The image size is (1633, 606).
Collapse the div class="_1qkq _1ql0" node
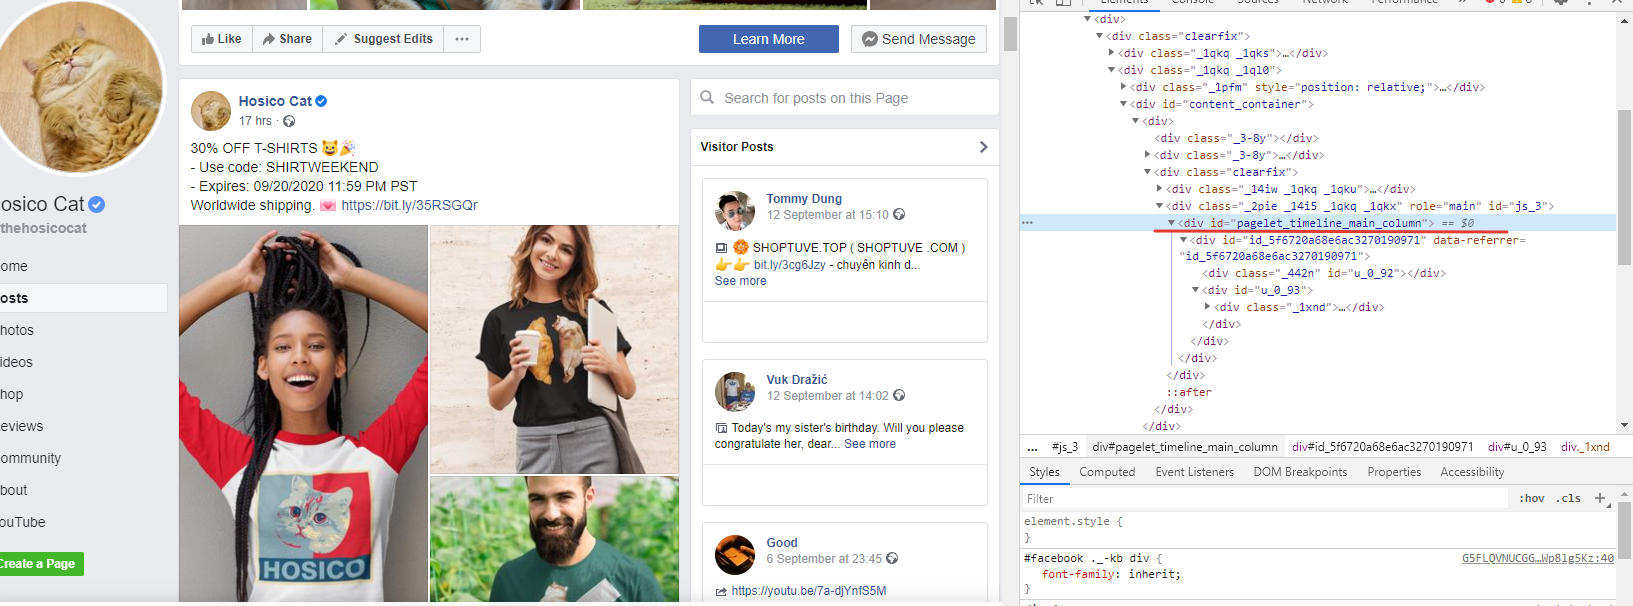pos(1112,70)
